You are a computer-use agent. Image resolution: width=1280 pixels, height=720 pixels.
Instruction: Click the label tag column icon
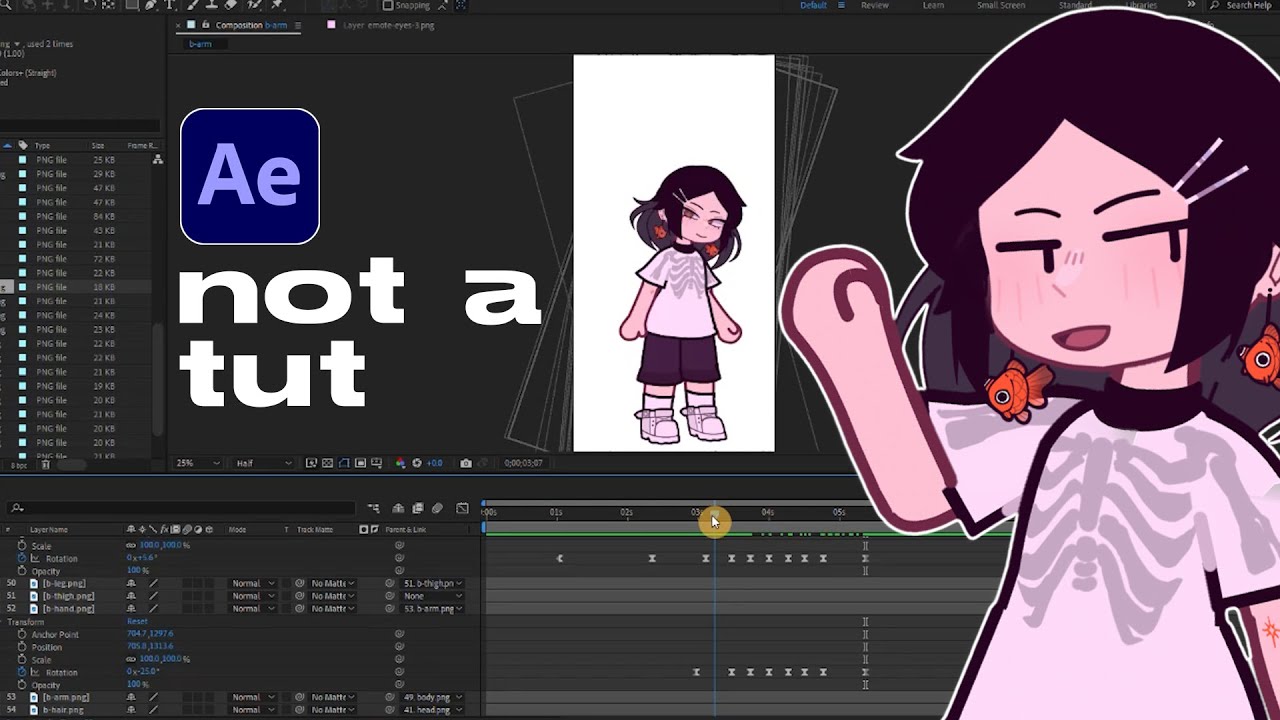point(23,145)
